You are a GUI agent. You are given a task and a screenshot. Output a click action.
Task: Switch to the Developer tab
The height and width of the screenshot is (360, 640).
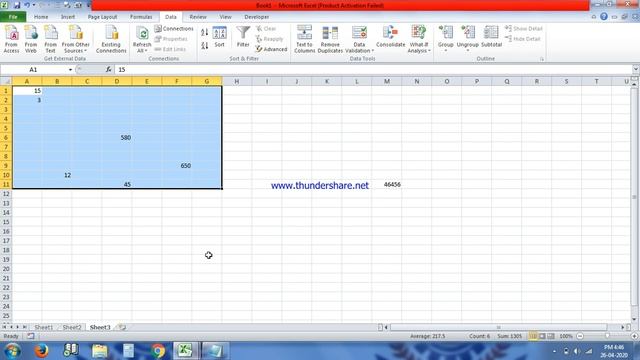(x=257, y=17)
